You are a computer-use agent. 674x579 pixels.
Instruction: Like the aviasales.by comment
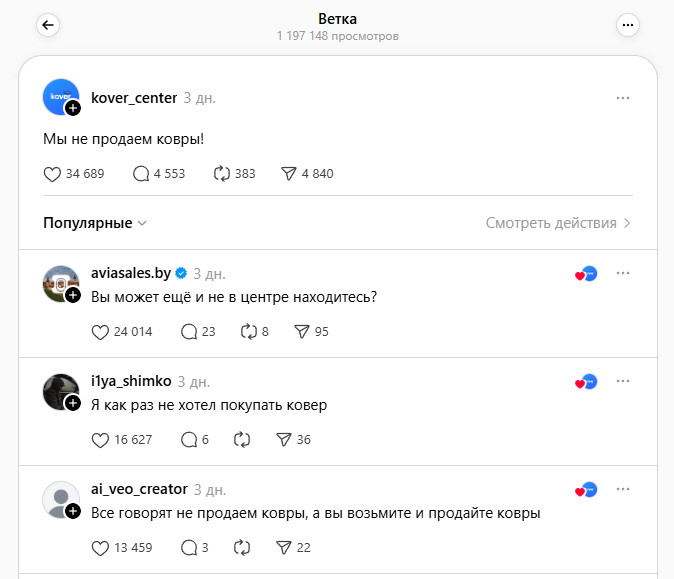point(99,332)
